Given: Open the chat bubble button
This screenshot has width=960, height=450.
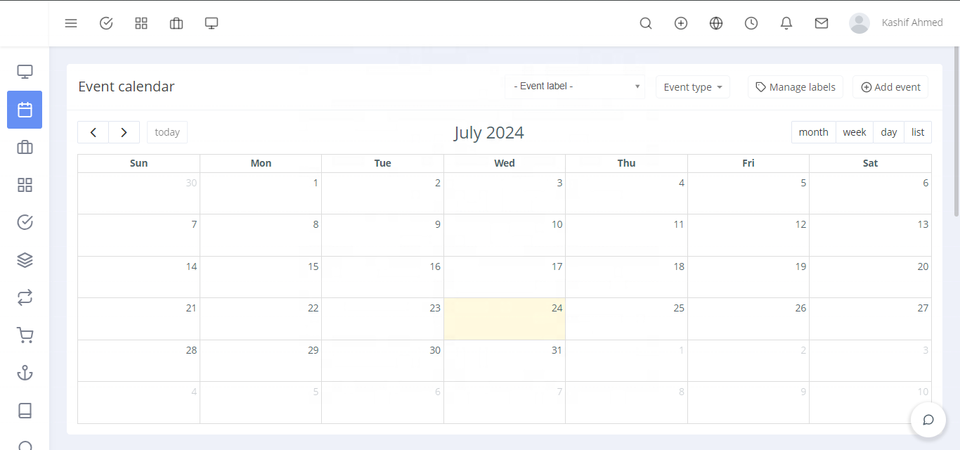Looking at the screenshot, I should pyautogui.click(x=928, y=419).
